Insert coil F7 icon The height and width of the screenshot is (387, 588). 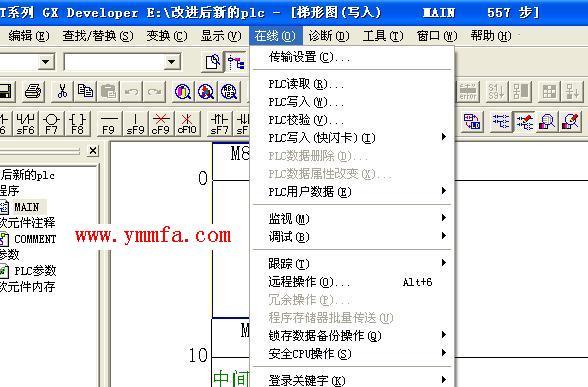pyautogui.click(x=51, y=123)
